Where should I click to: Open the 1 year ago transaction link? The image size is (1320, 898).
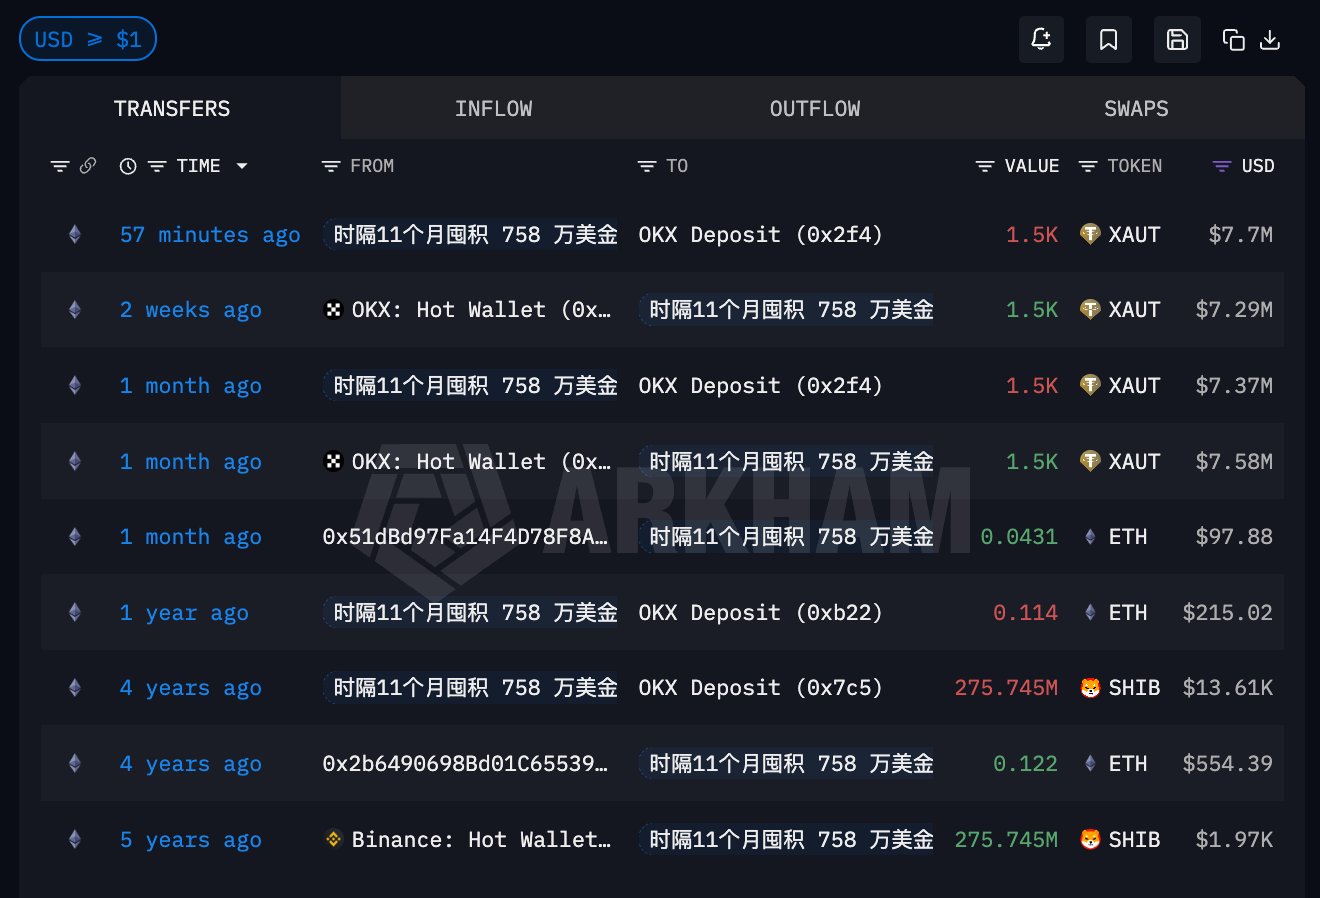184,613
